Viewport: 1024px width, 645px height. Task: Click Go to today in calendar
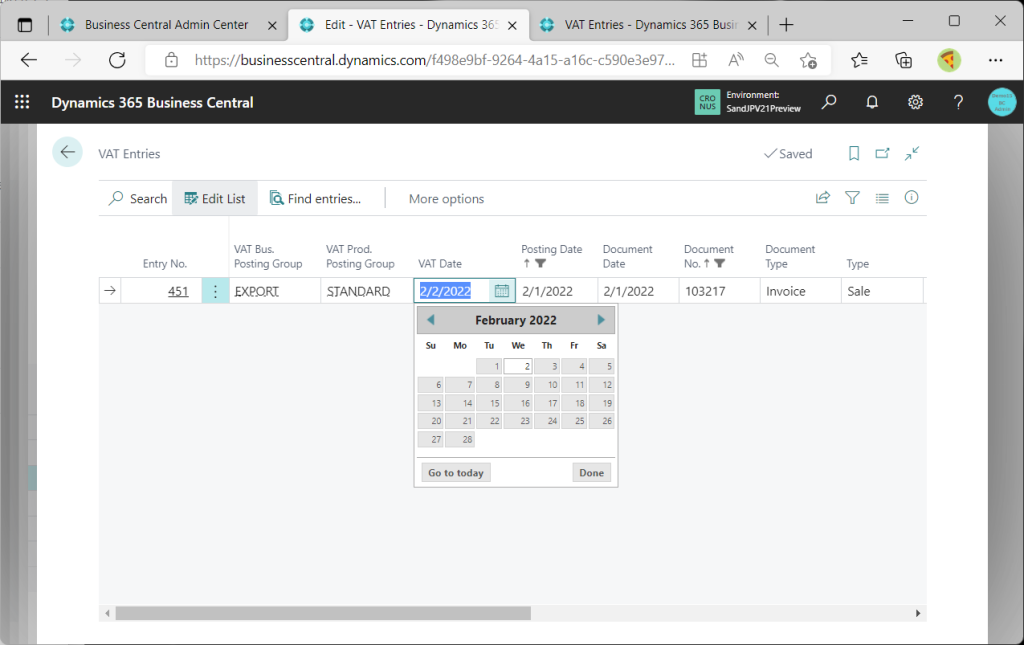(456, 473)
